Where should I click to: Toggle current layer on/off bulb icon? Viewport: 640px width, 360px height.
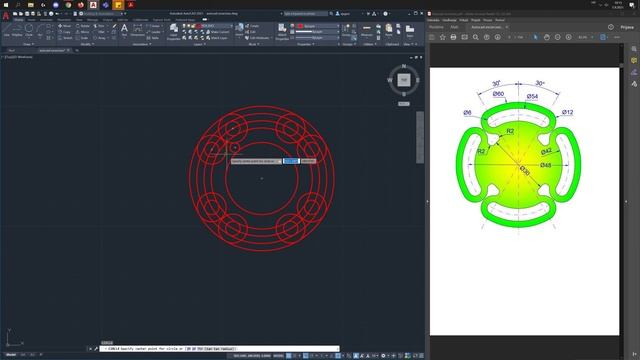click(184, 26)
